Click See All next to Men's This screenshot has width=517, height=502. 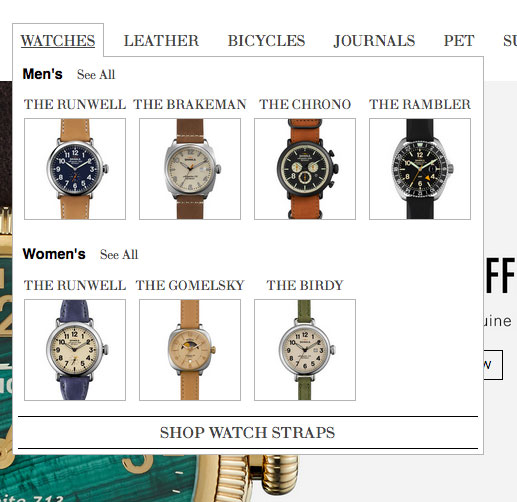(x=96, y=74)
